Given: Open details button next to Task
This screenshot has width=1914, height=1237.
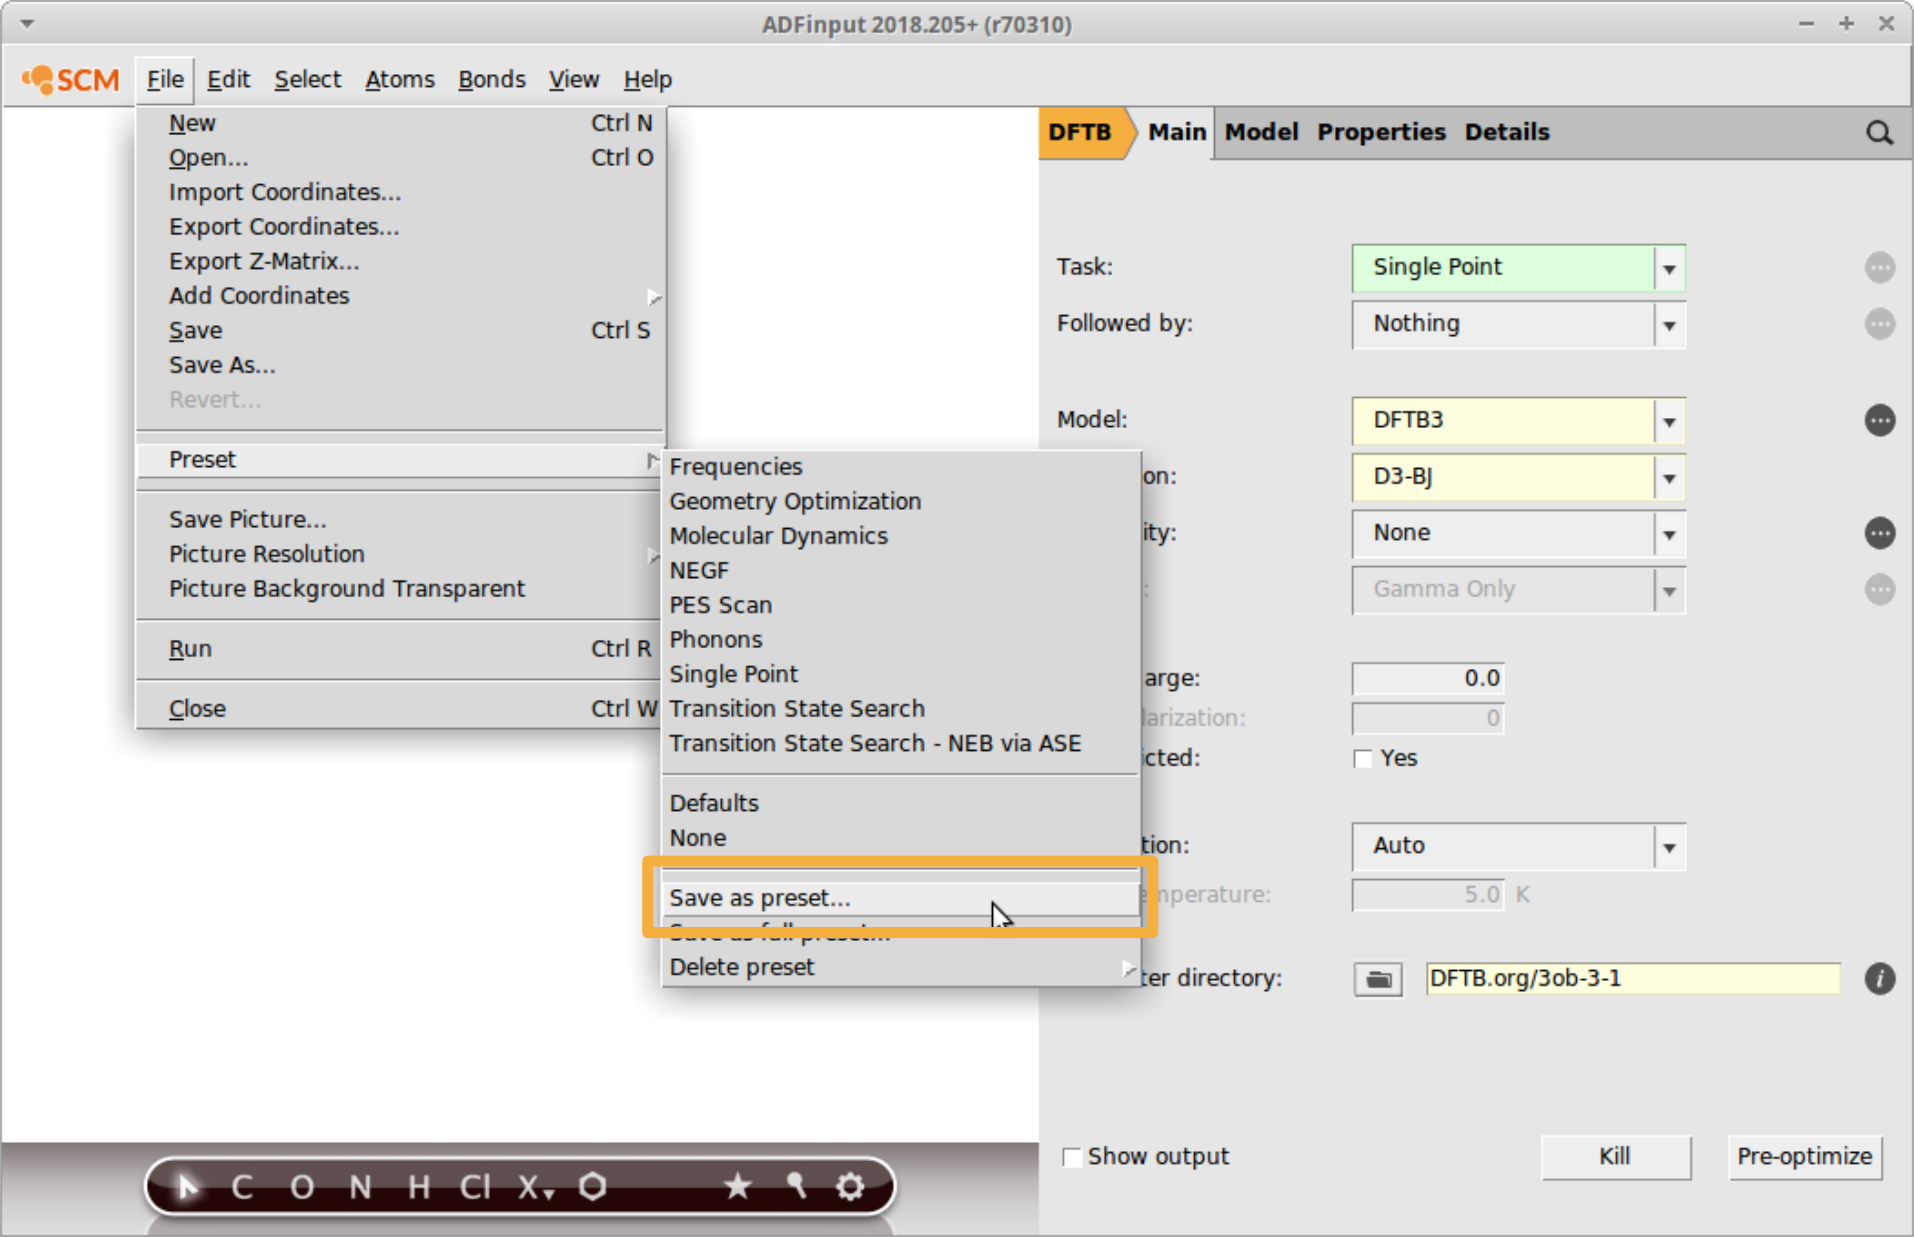Looking at the screenshot, I should (x=1879, y=267).
